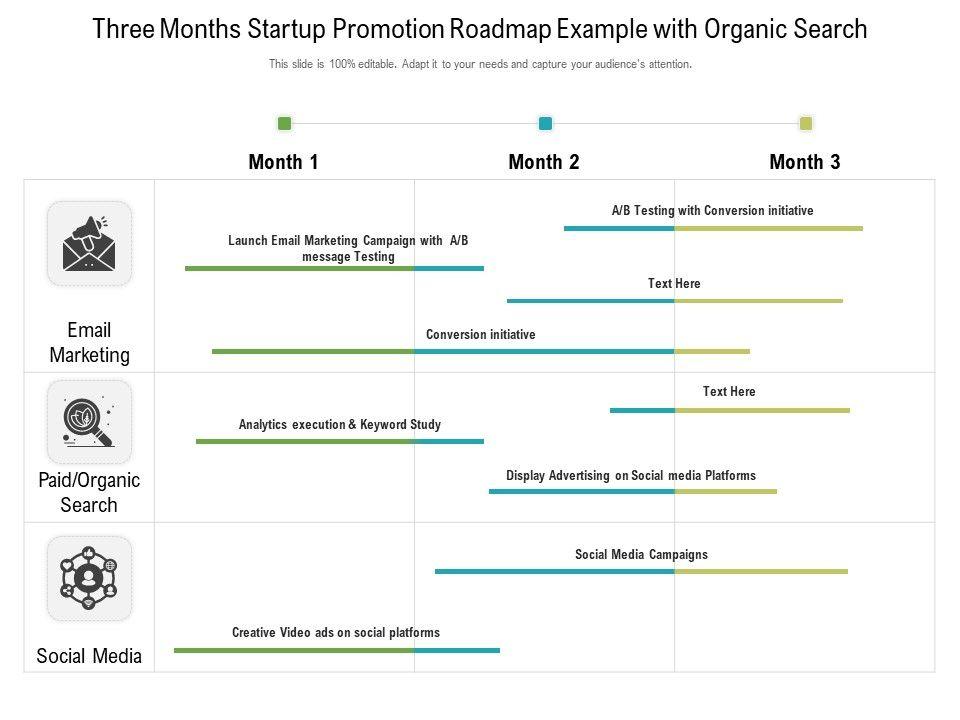Screen dimensions: 960x720
Task: Click the Social Media Campaigns label
Action: pos(641,554)
